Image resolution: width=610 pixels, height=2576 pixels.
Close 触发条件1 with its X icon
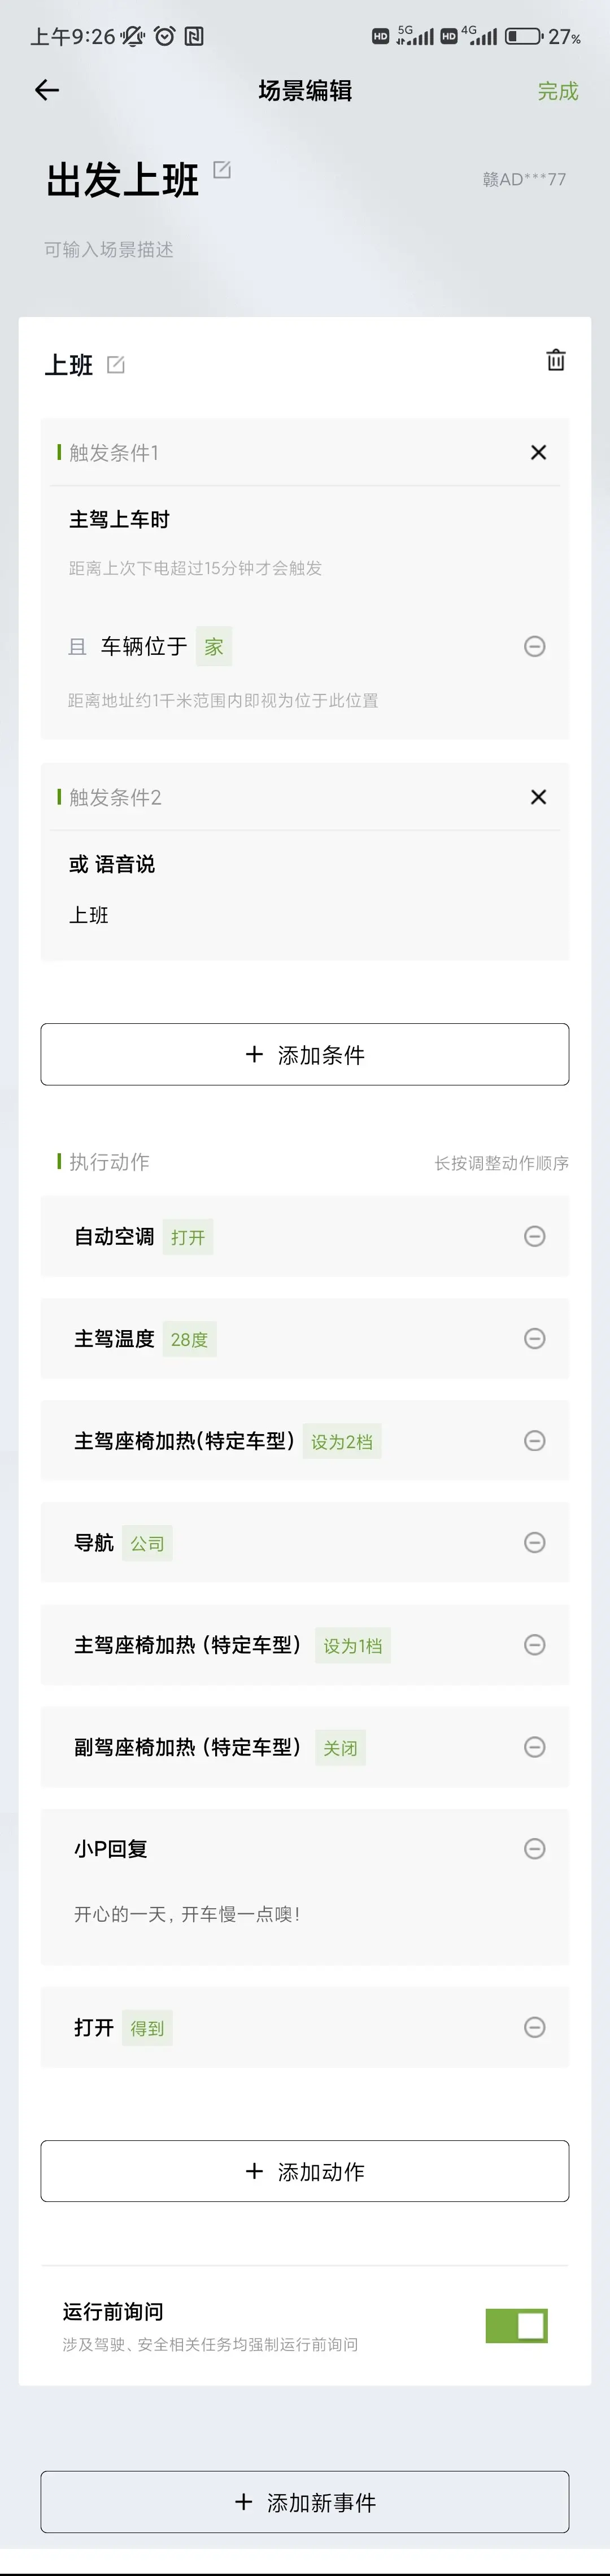tap(538, 453)
